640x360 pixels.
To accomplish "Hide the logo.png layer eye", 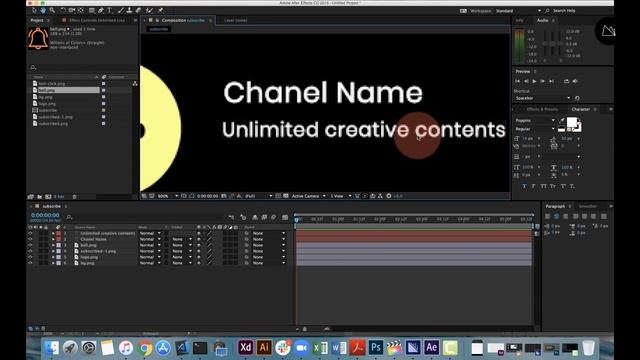I will coord(30,257).
